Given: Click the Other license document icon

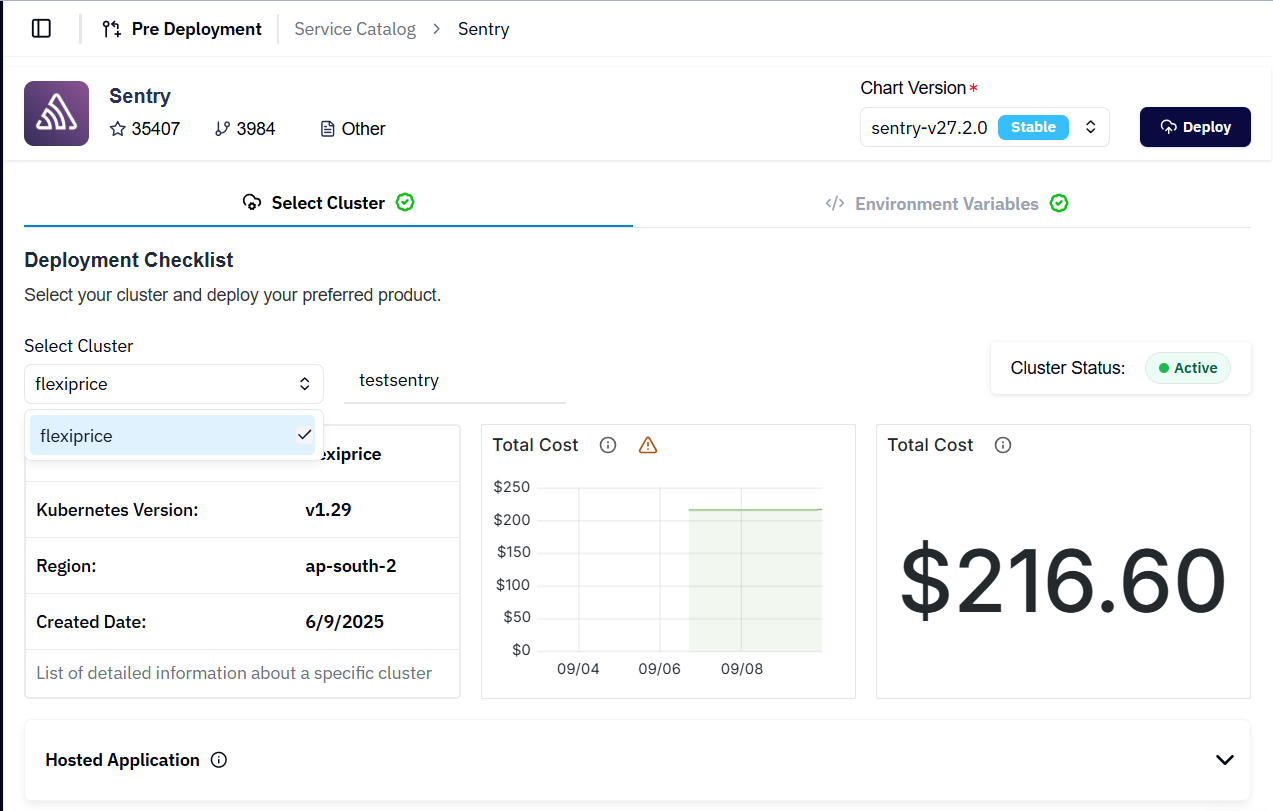Looking at the screenshot, I should click(x=327, y=129).
